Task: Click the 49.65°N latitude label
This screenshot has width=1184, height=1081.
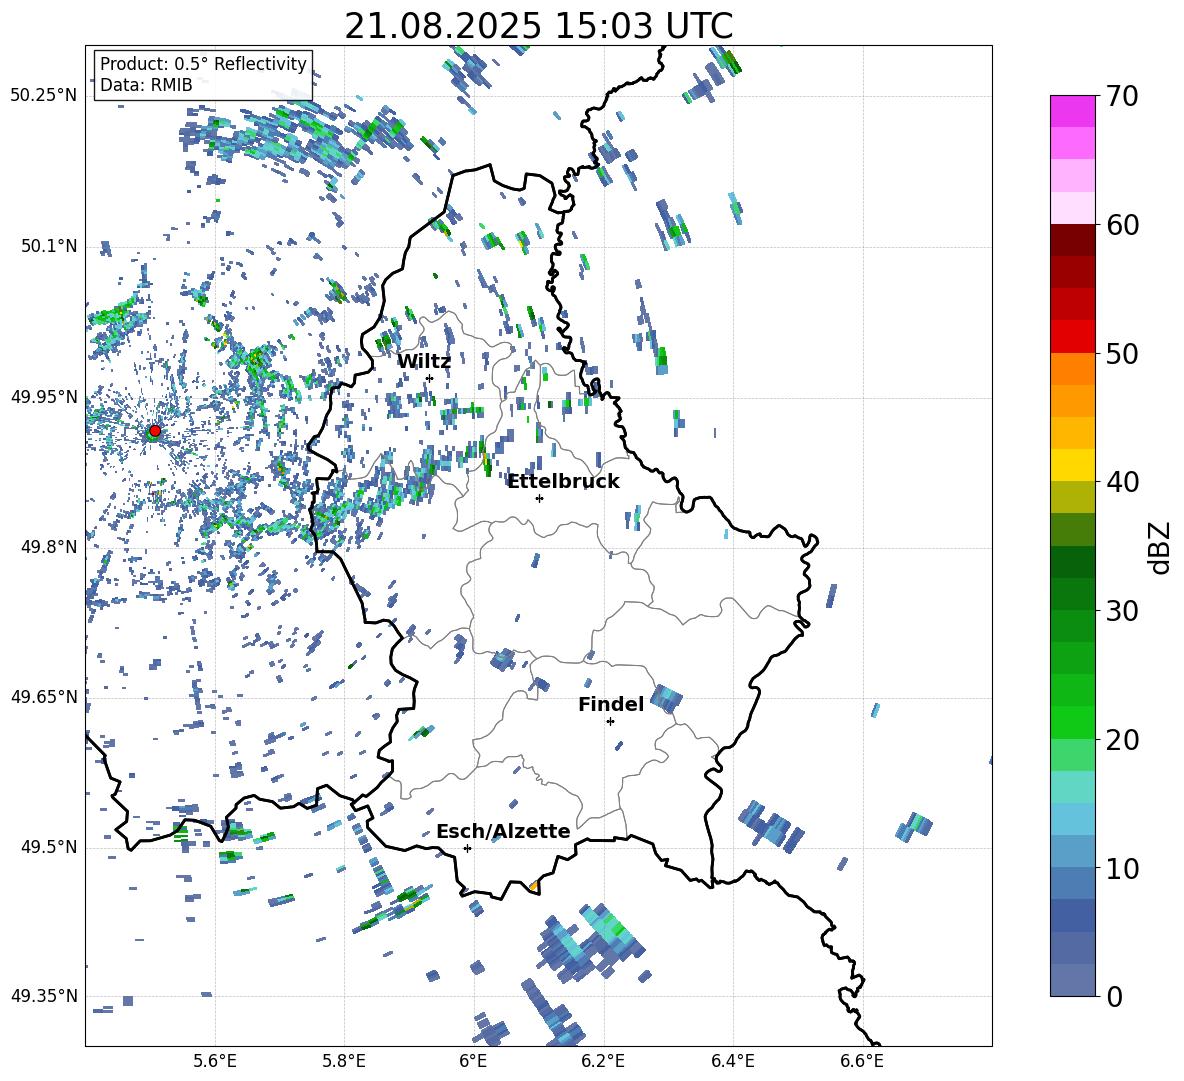Action: click(44, 696)
